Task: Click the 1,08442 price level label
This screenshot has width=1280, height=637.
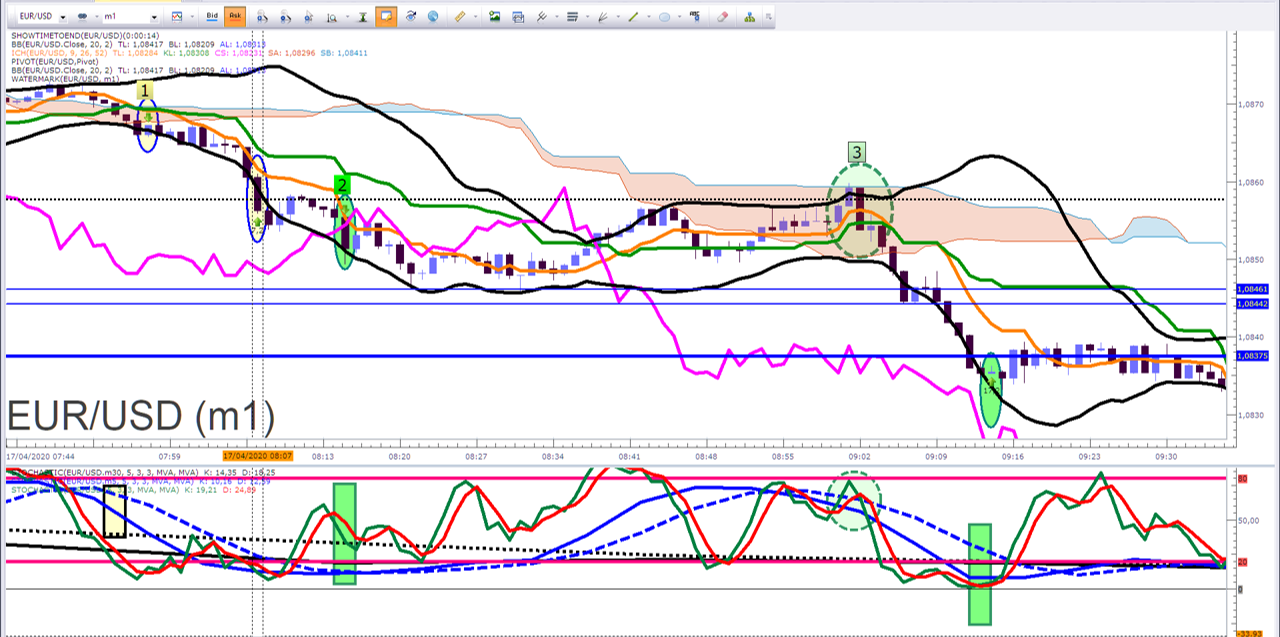Action: (x=1252, y=303)
